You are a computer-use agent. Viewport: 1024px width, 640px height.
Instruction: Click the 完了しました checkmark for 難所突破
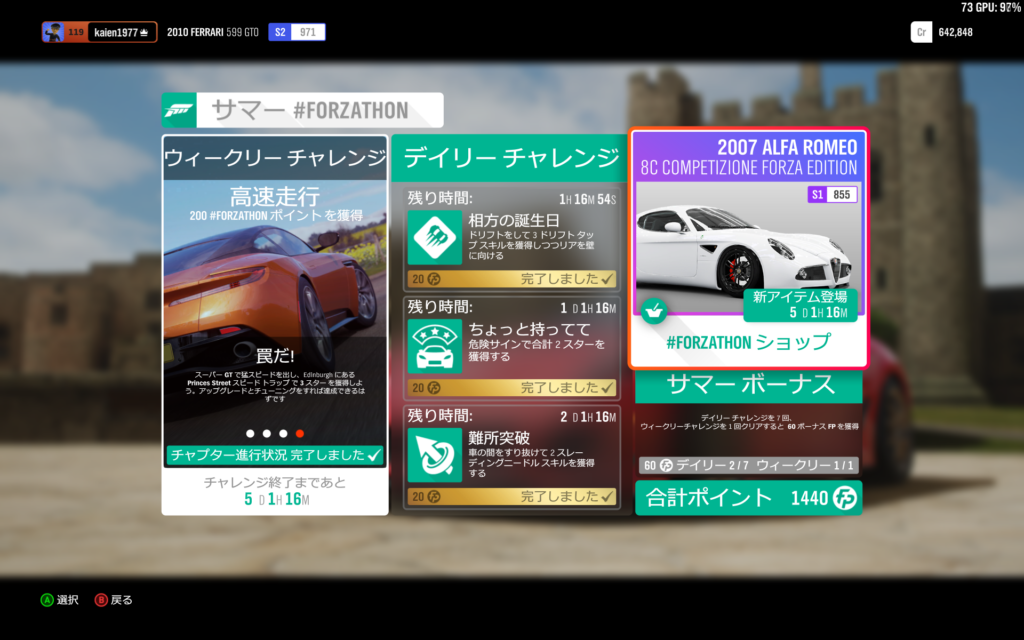point(608,496)
